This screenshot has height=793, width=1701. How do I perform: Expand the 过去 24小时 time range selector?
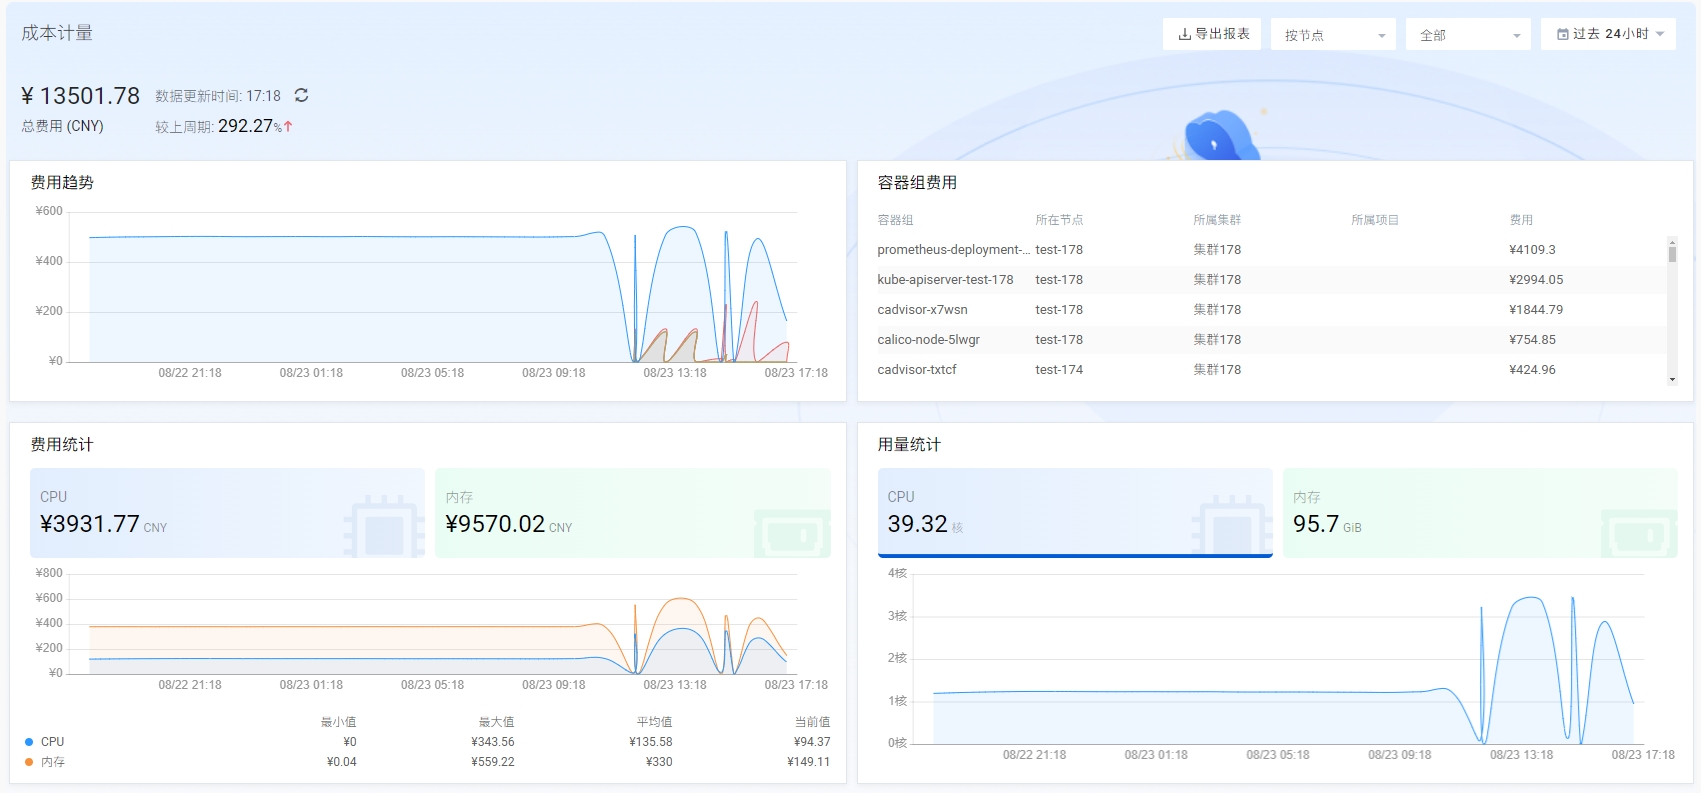(x=1609, y=34)
